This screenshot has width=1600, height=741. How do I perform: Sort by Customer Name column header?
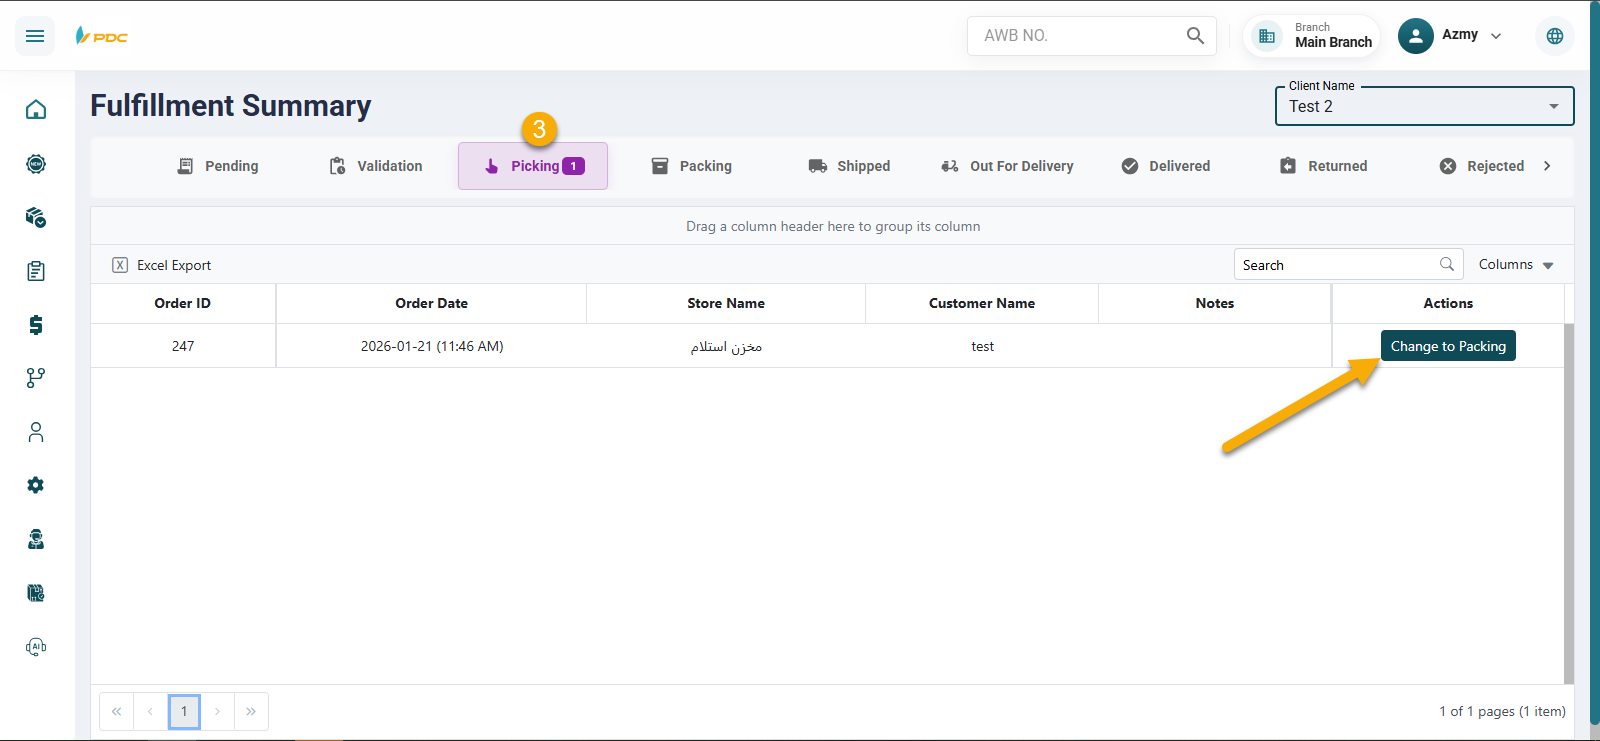tap(982, 303)
